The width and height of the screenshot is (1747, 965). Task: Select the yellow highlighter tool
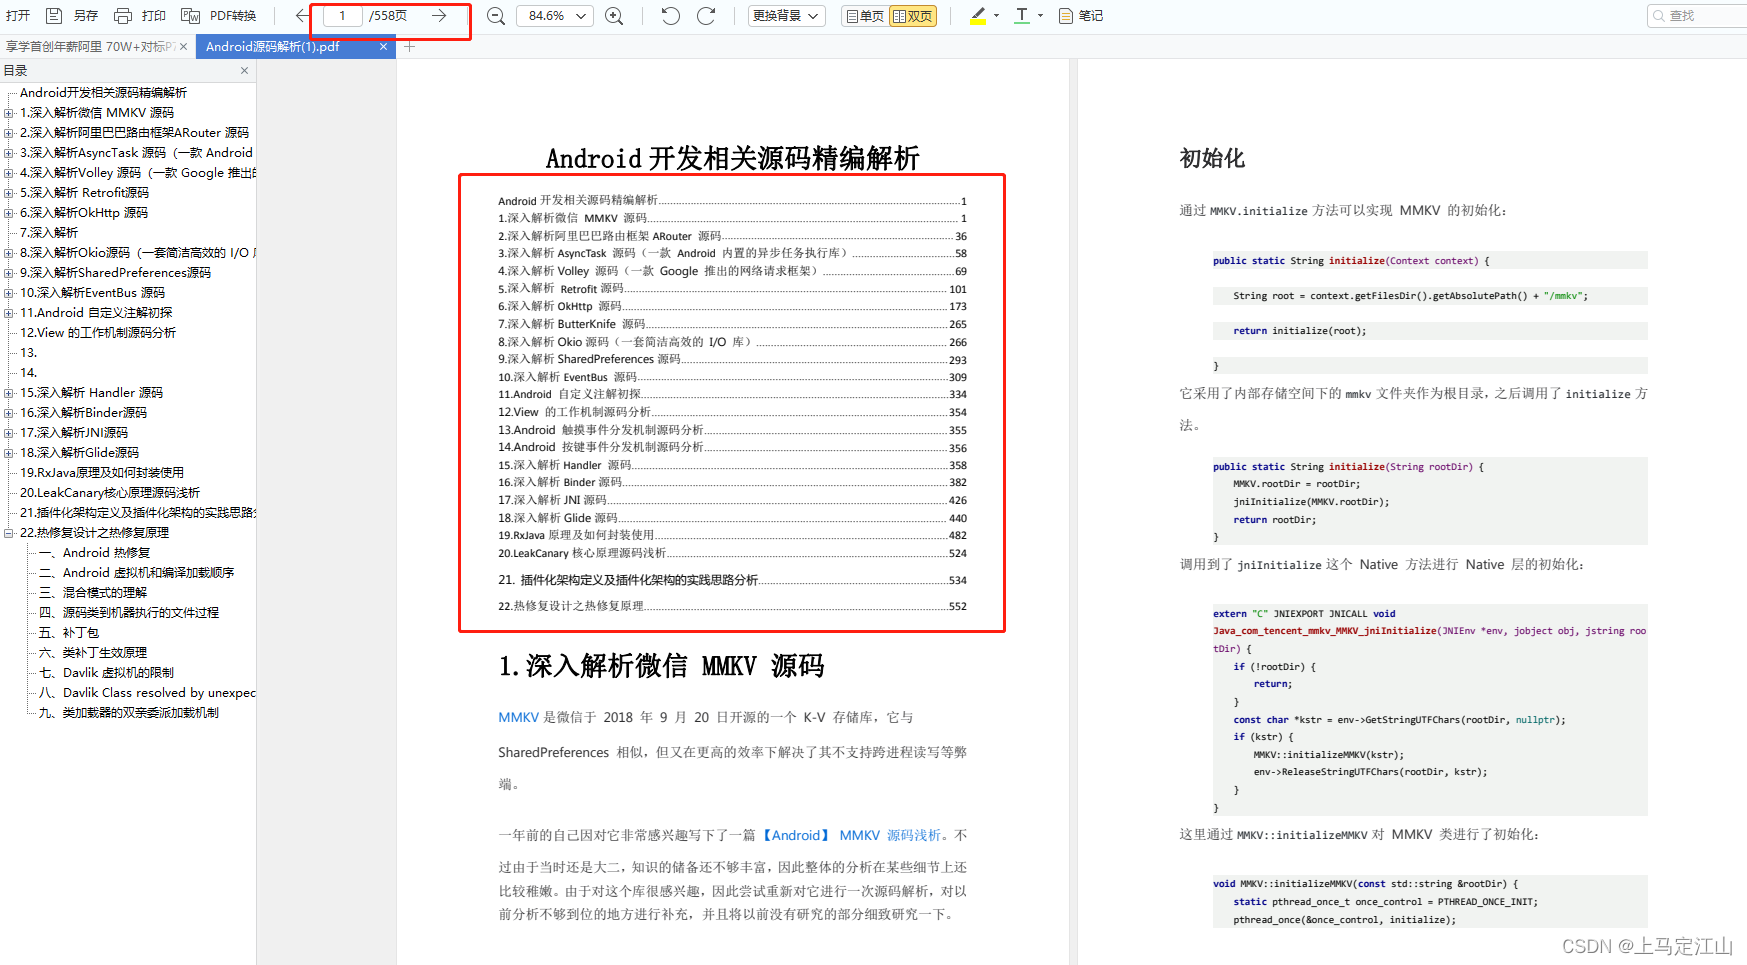[x=978, y=16]
